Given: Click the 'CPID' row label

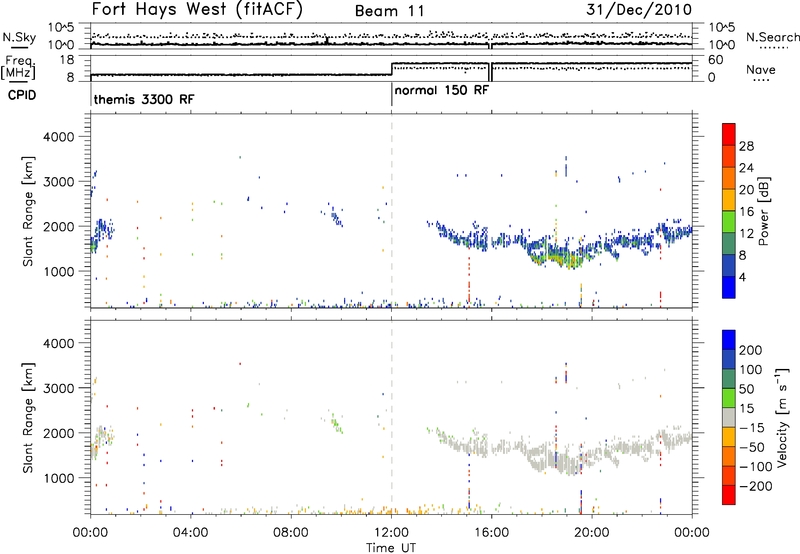Looking at the screenshot, I should [22, 95].
